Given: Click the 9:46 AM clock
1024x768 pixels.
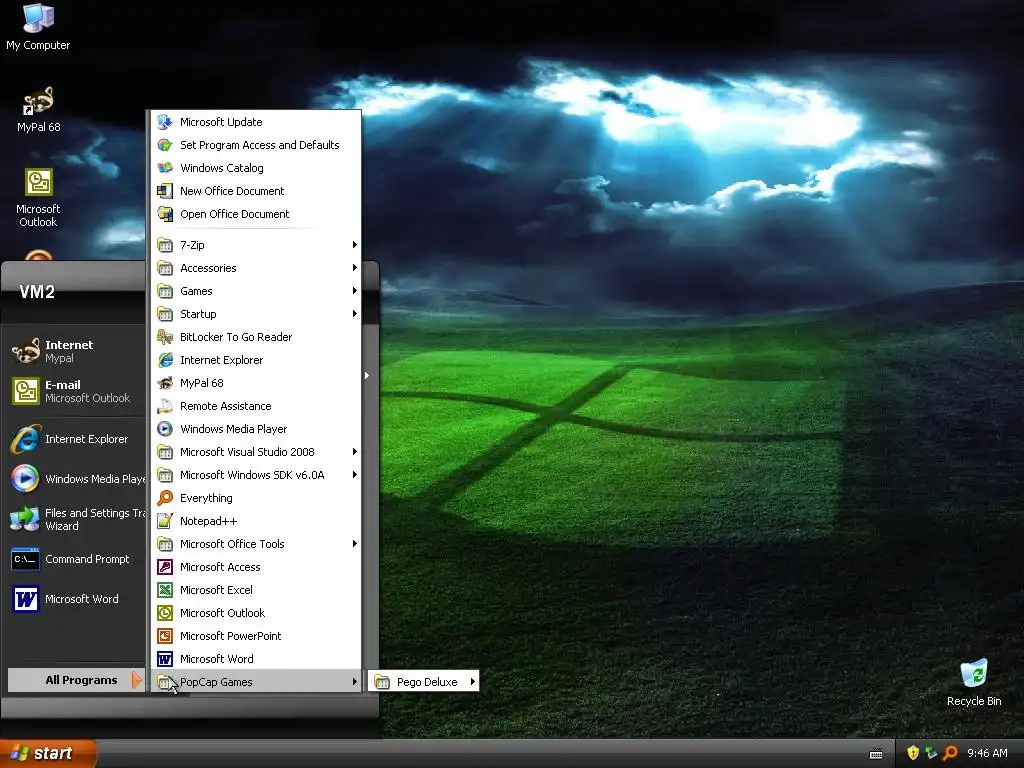Looking at the screenshot, I should click(x=987, y=753).
